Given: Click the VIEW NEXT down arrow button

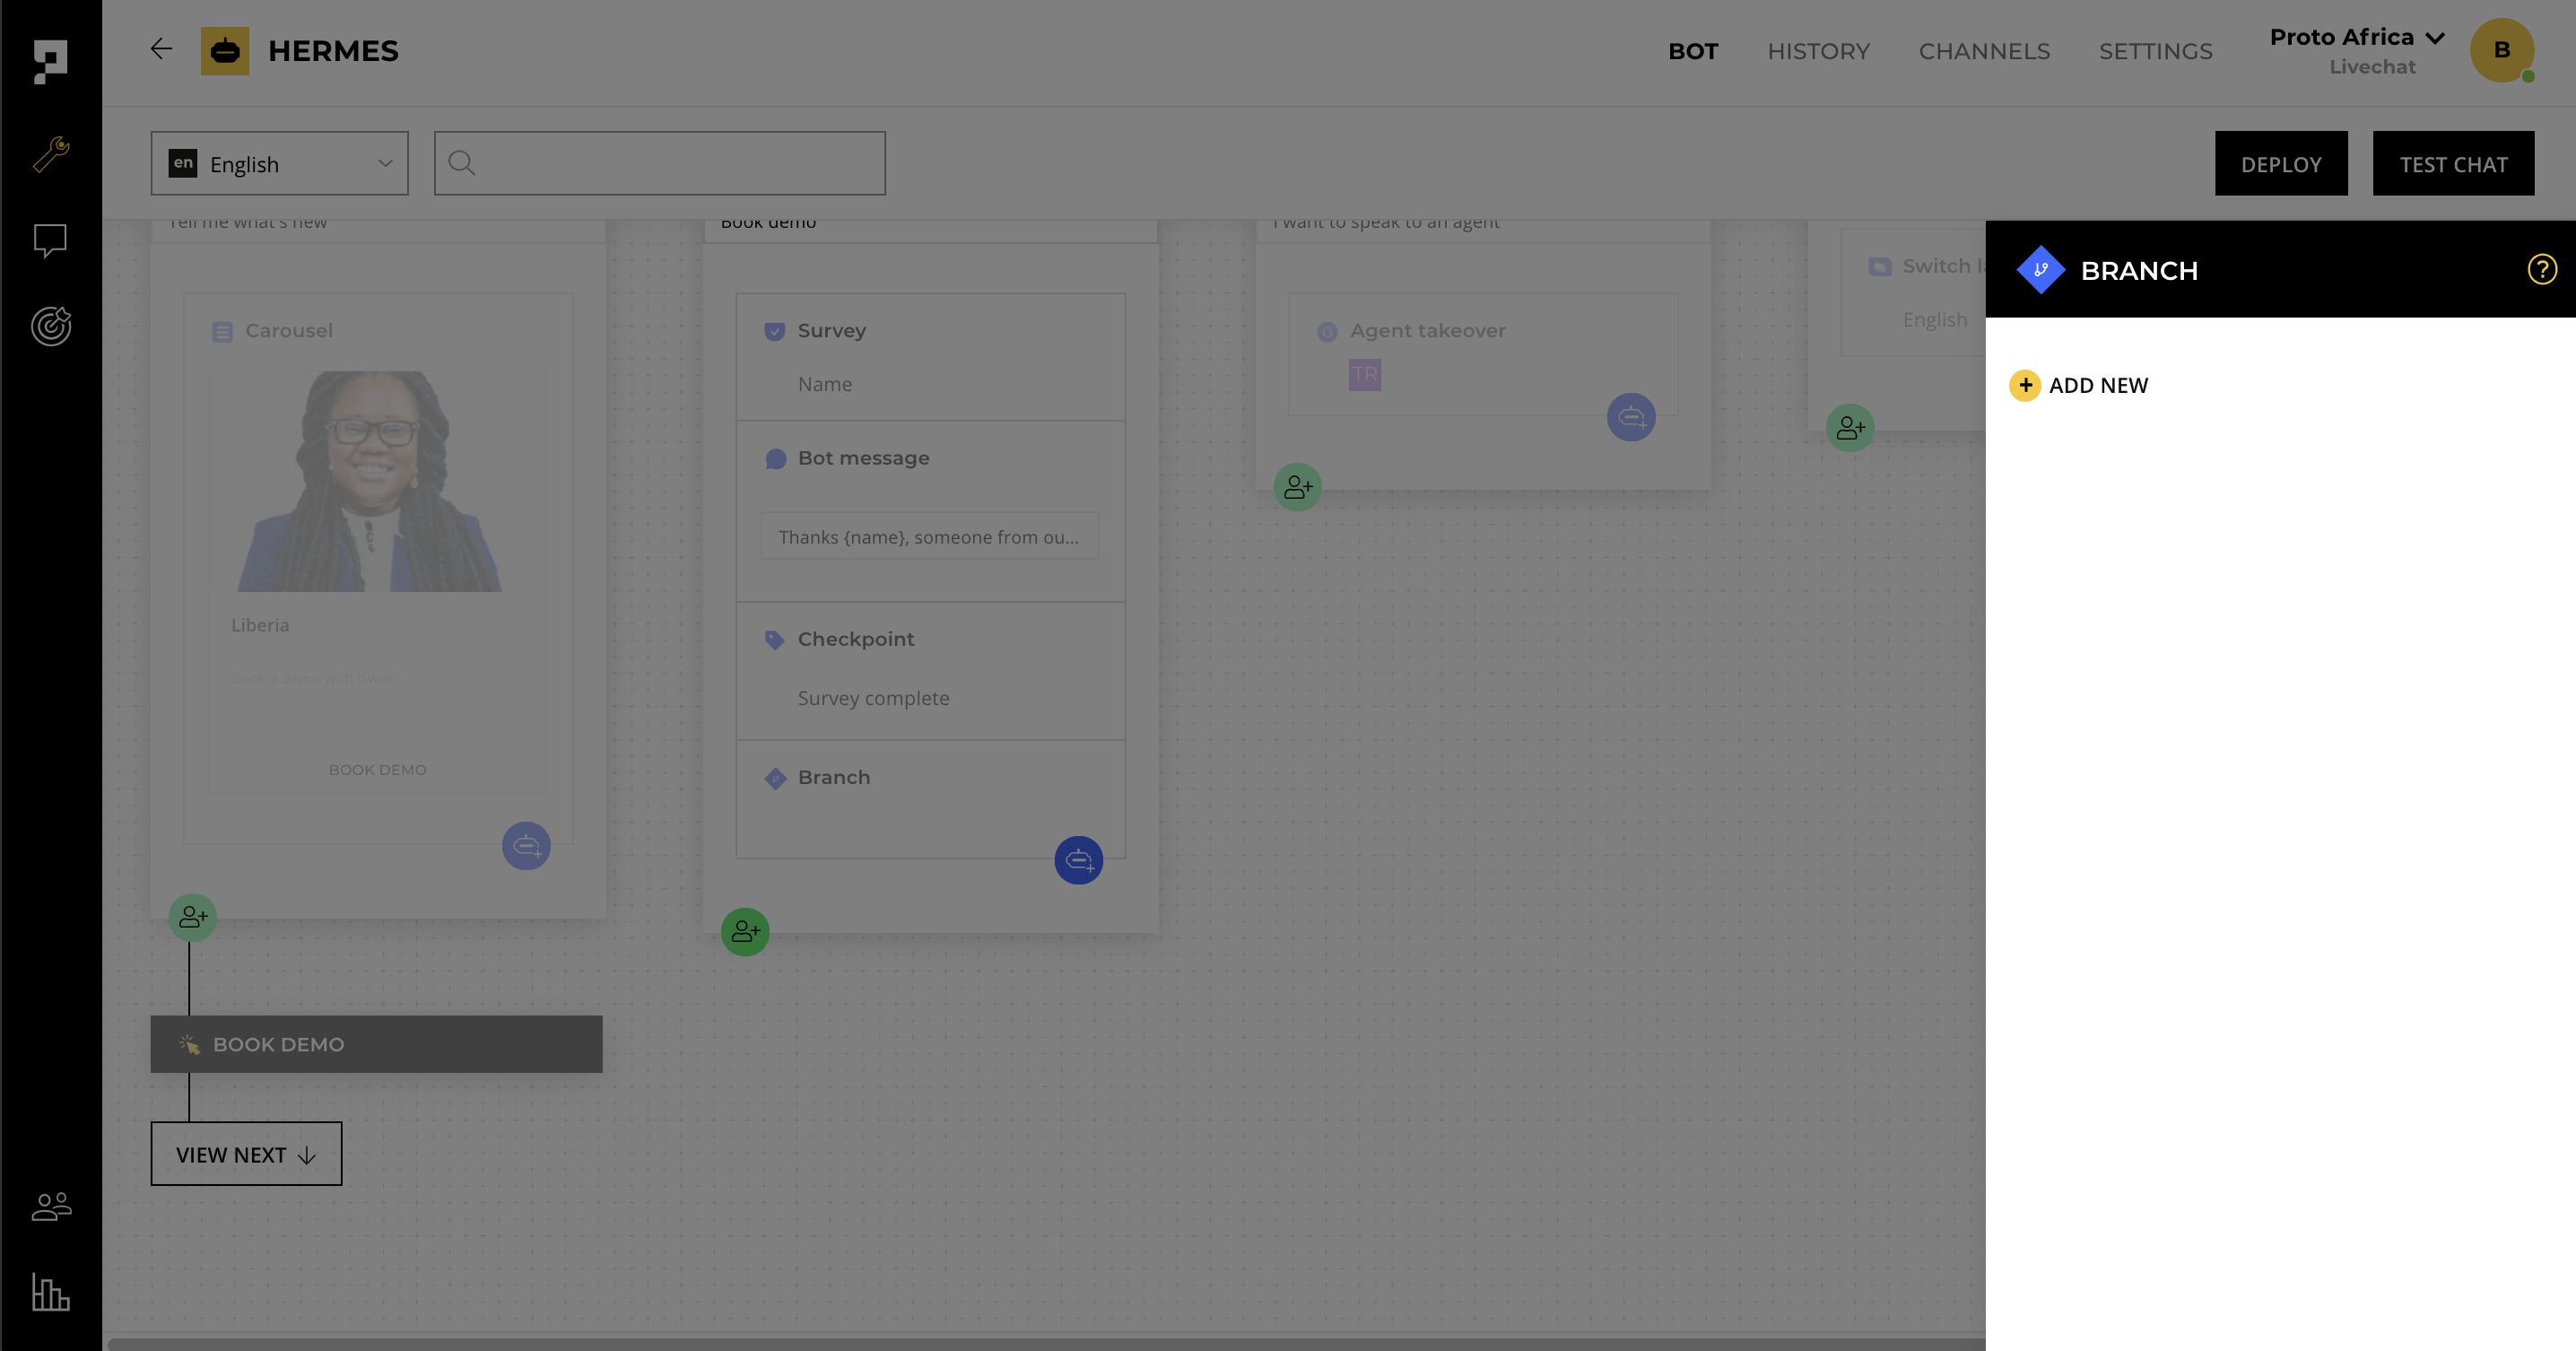Looking at the screenshot, I should coord(246,1154).
